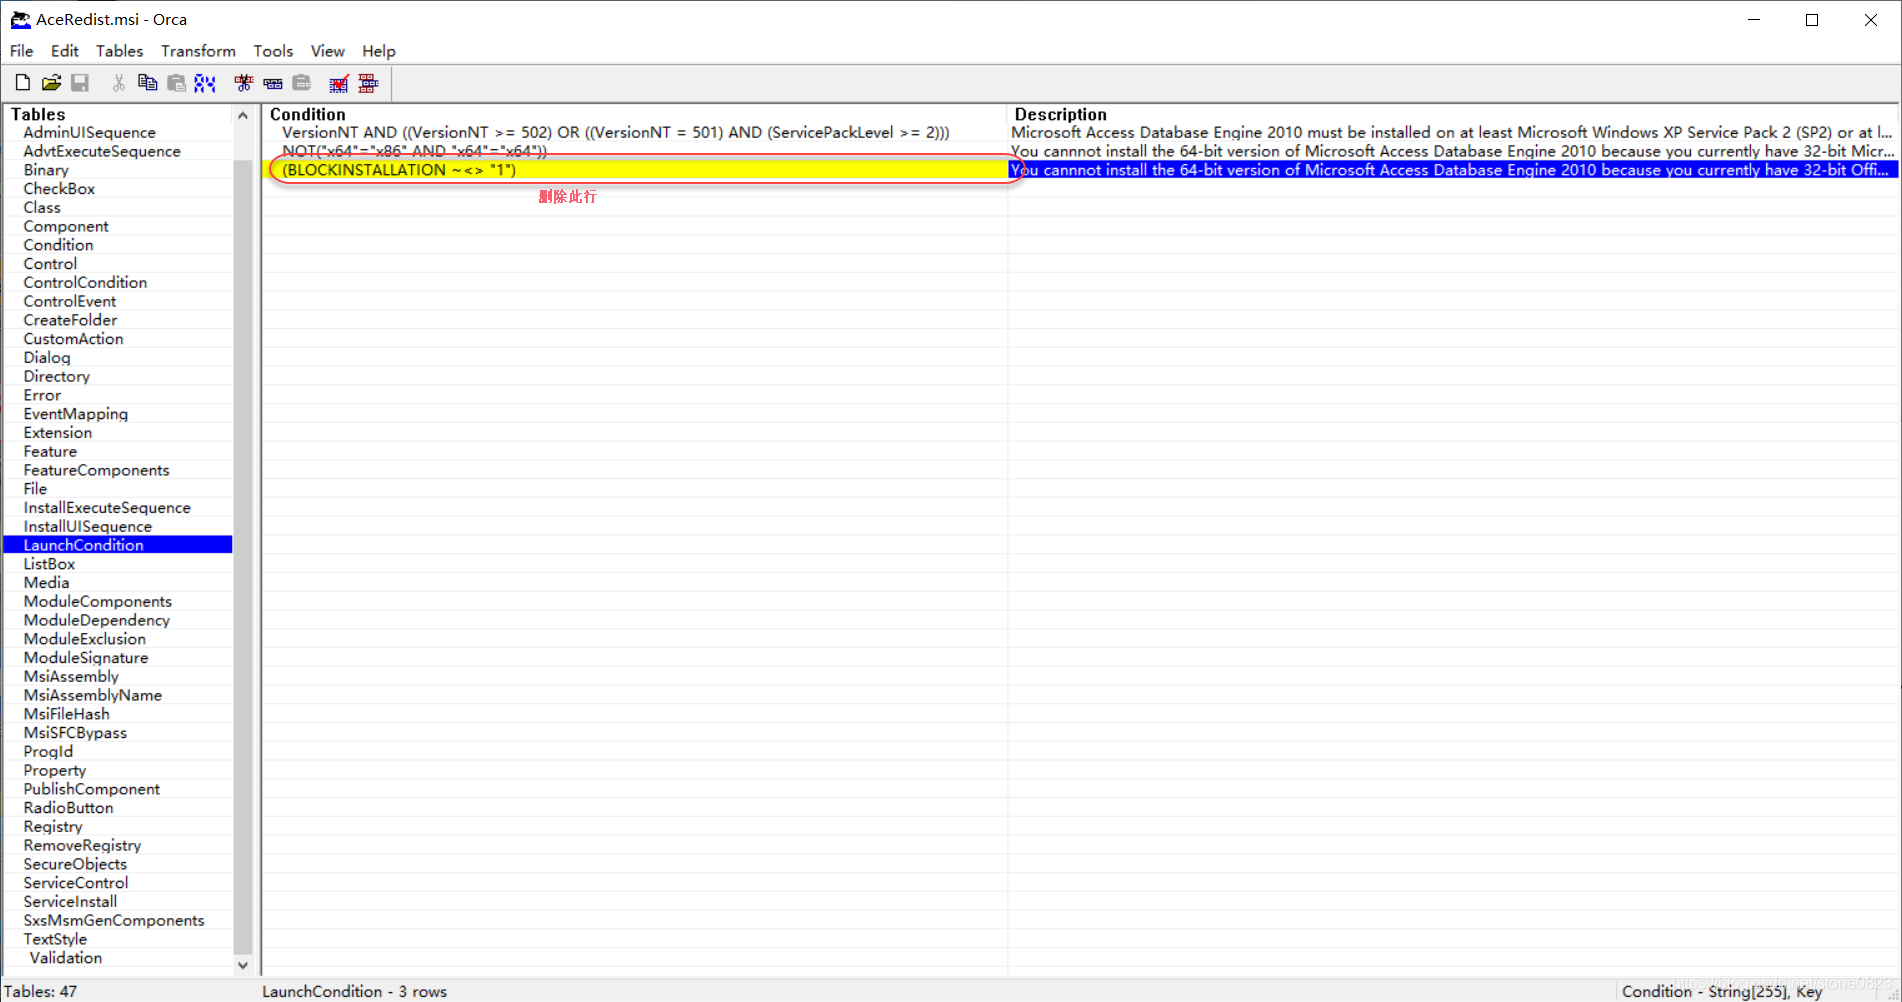Select the ControlEvent table
This screenshot has height=1002, width=1902.
tap(69, 301)
